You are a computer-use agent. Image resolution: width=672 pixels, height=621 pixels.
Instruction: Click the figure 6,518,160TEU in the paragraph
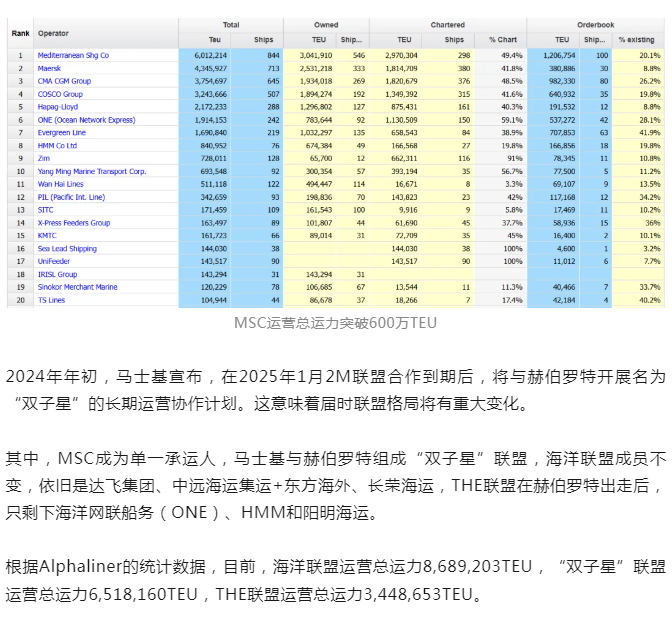(143, 594)
